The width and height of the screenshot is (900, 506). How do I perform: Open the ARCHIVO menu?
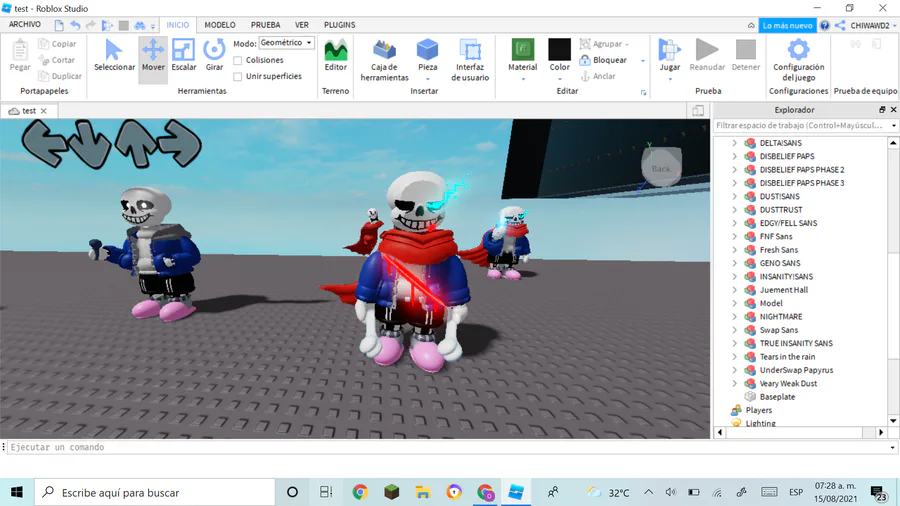coord(25,25)
